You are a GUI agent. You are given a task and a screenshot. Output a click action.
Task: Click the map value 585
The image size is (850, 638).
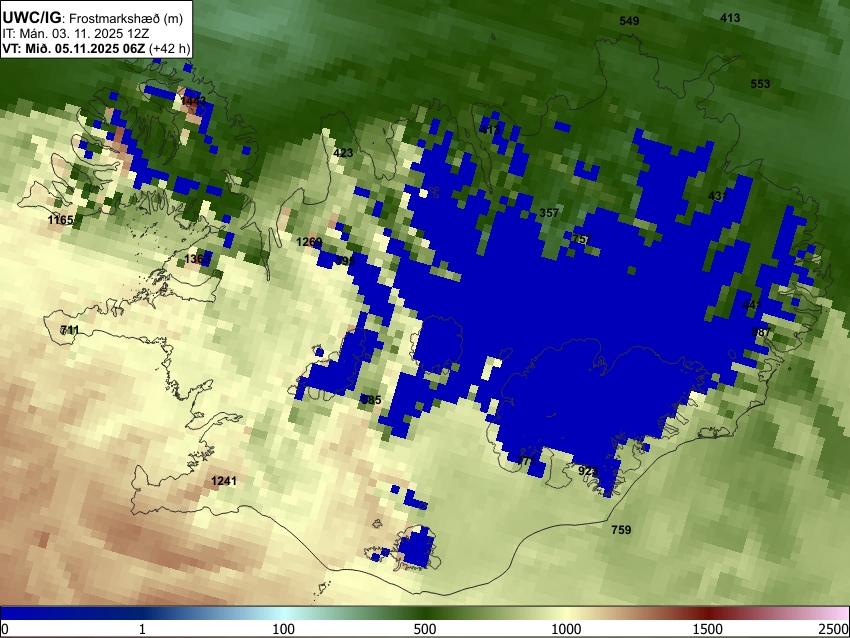[371, 400]
